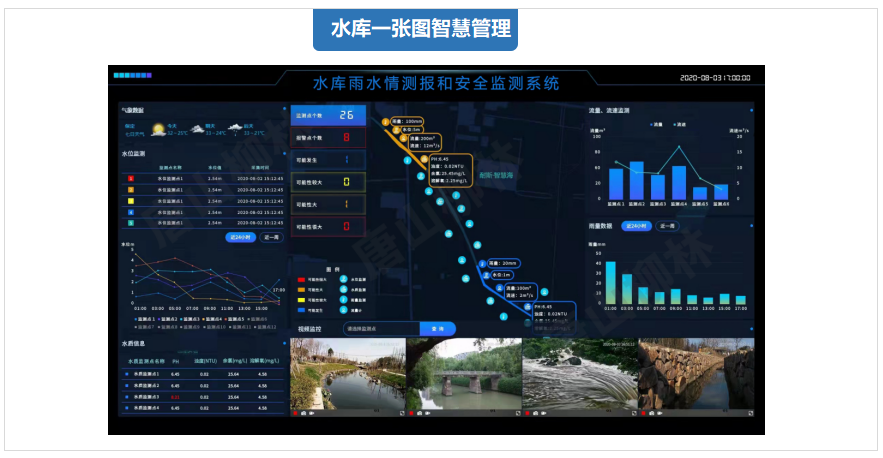The height and width of the screenshot is (458, 883).
Task: Switch rainfall data to 近一周
Action: click(x=667, y=226)
